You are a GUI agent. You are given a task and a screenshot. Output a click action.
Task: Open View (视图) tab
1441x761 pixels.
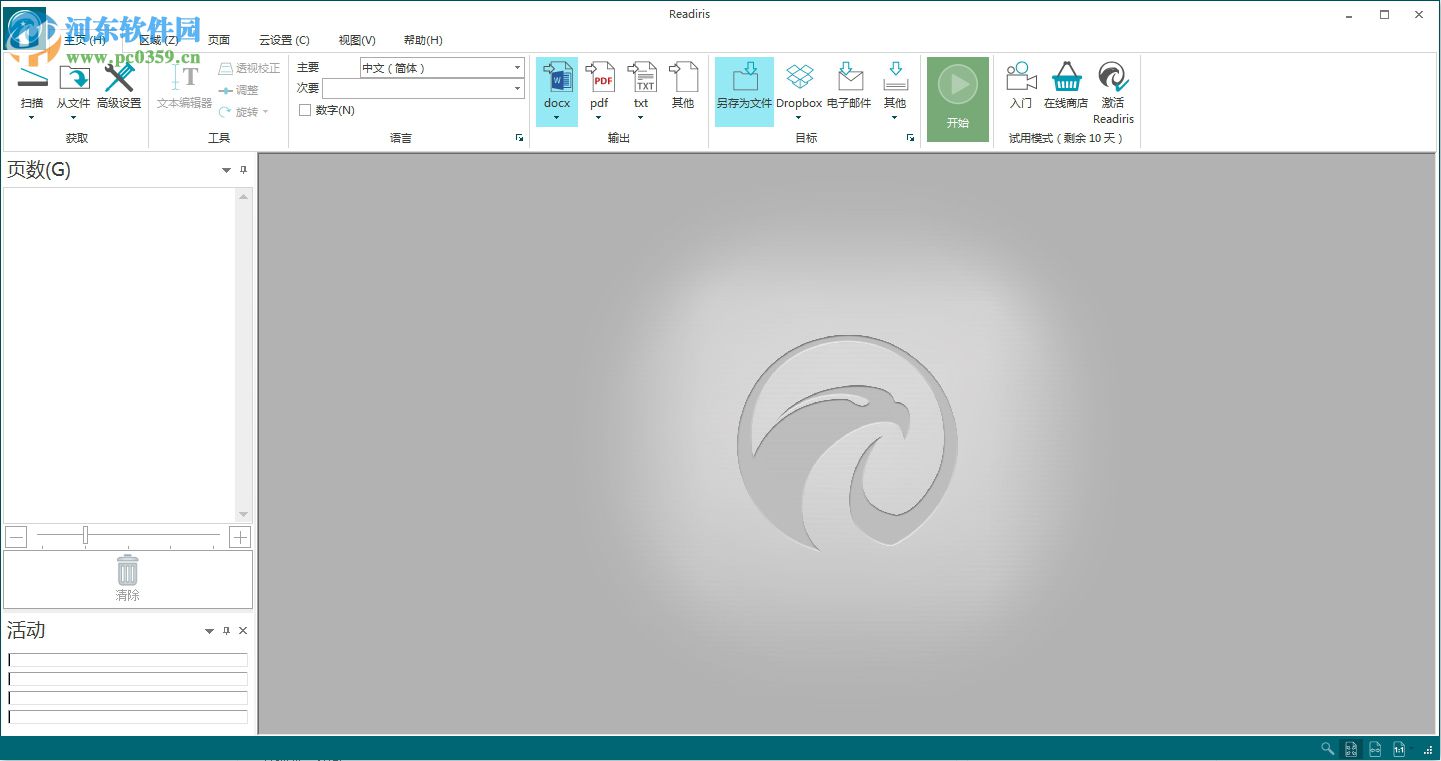point(357,40)
